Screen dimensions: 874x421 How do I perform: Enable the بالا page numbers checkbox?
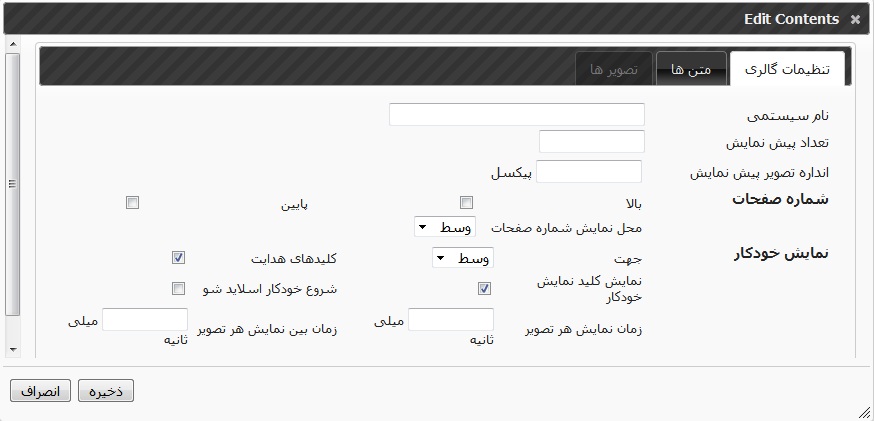coord(467,203)
